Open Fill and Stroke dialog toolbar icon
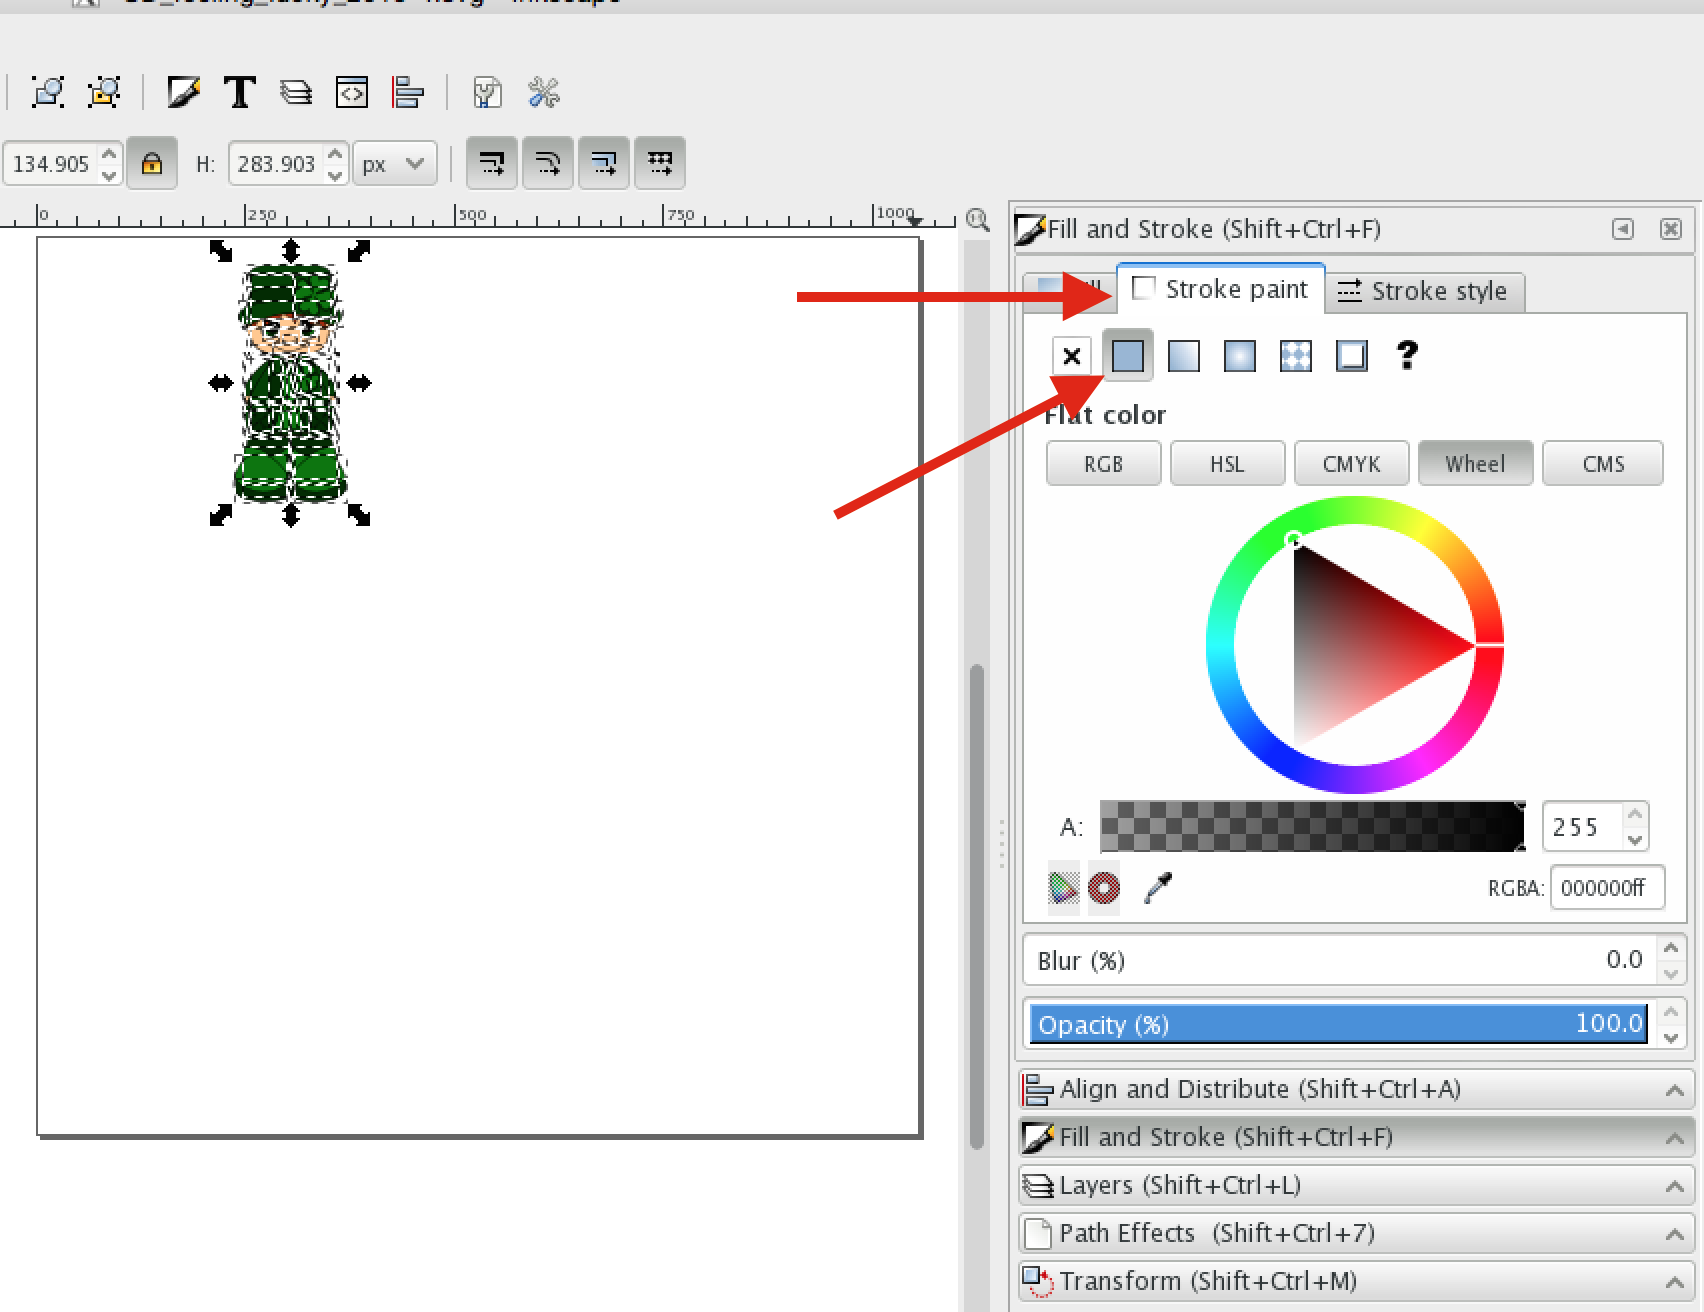 coord(183,93)
